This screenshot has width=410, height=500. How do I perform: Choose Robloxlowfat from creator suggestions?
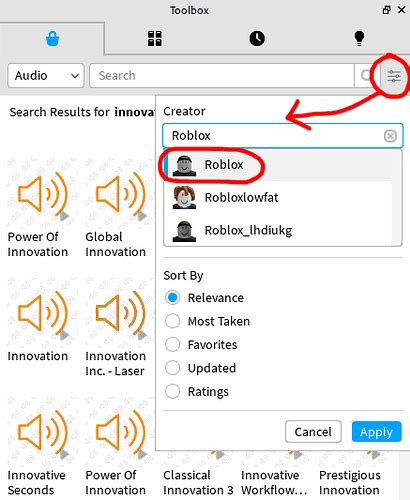click(278, 197)
